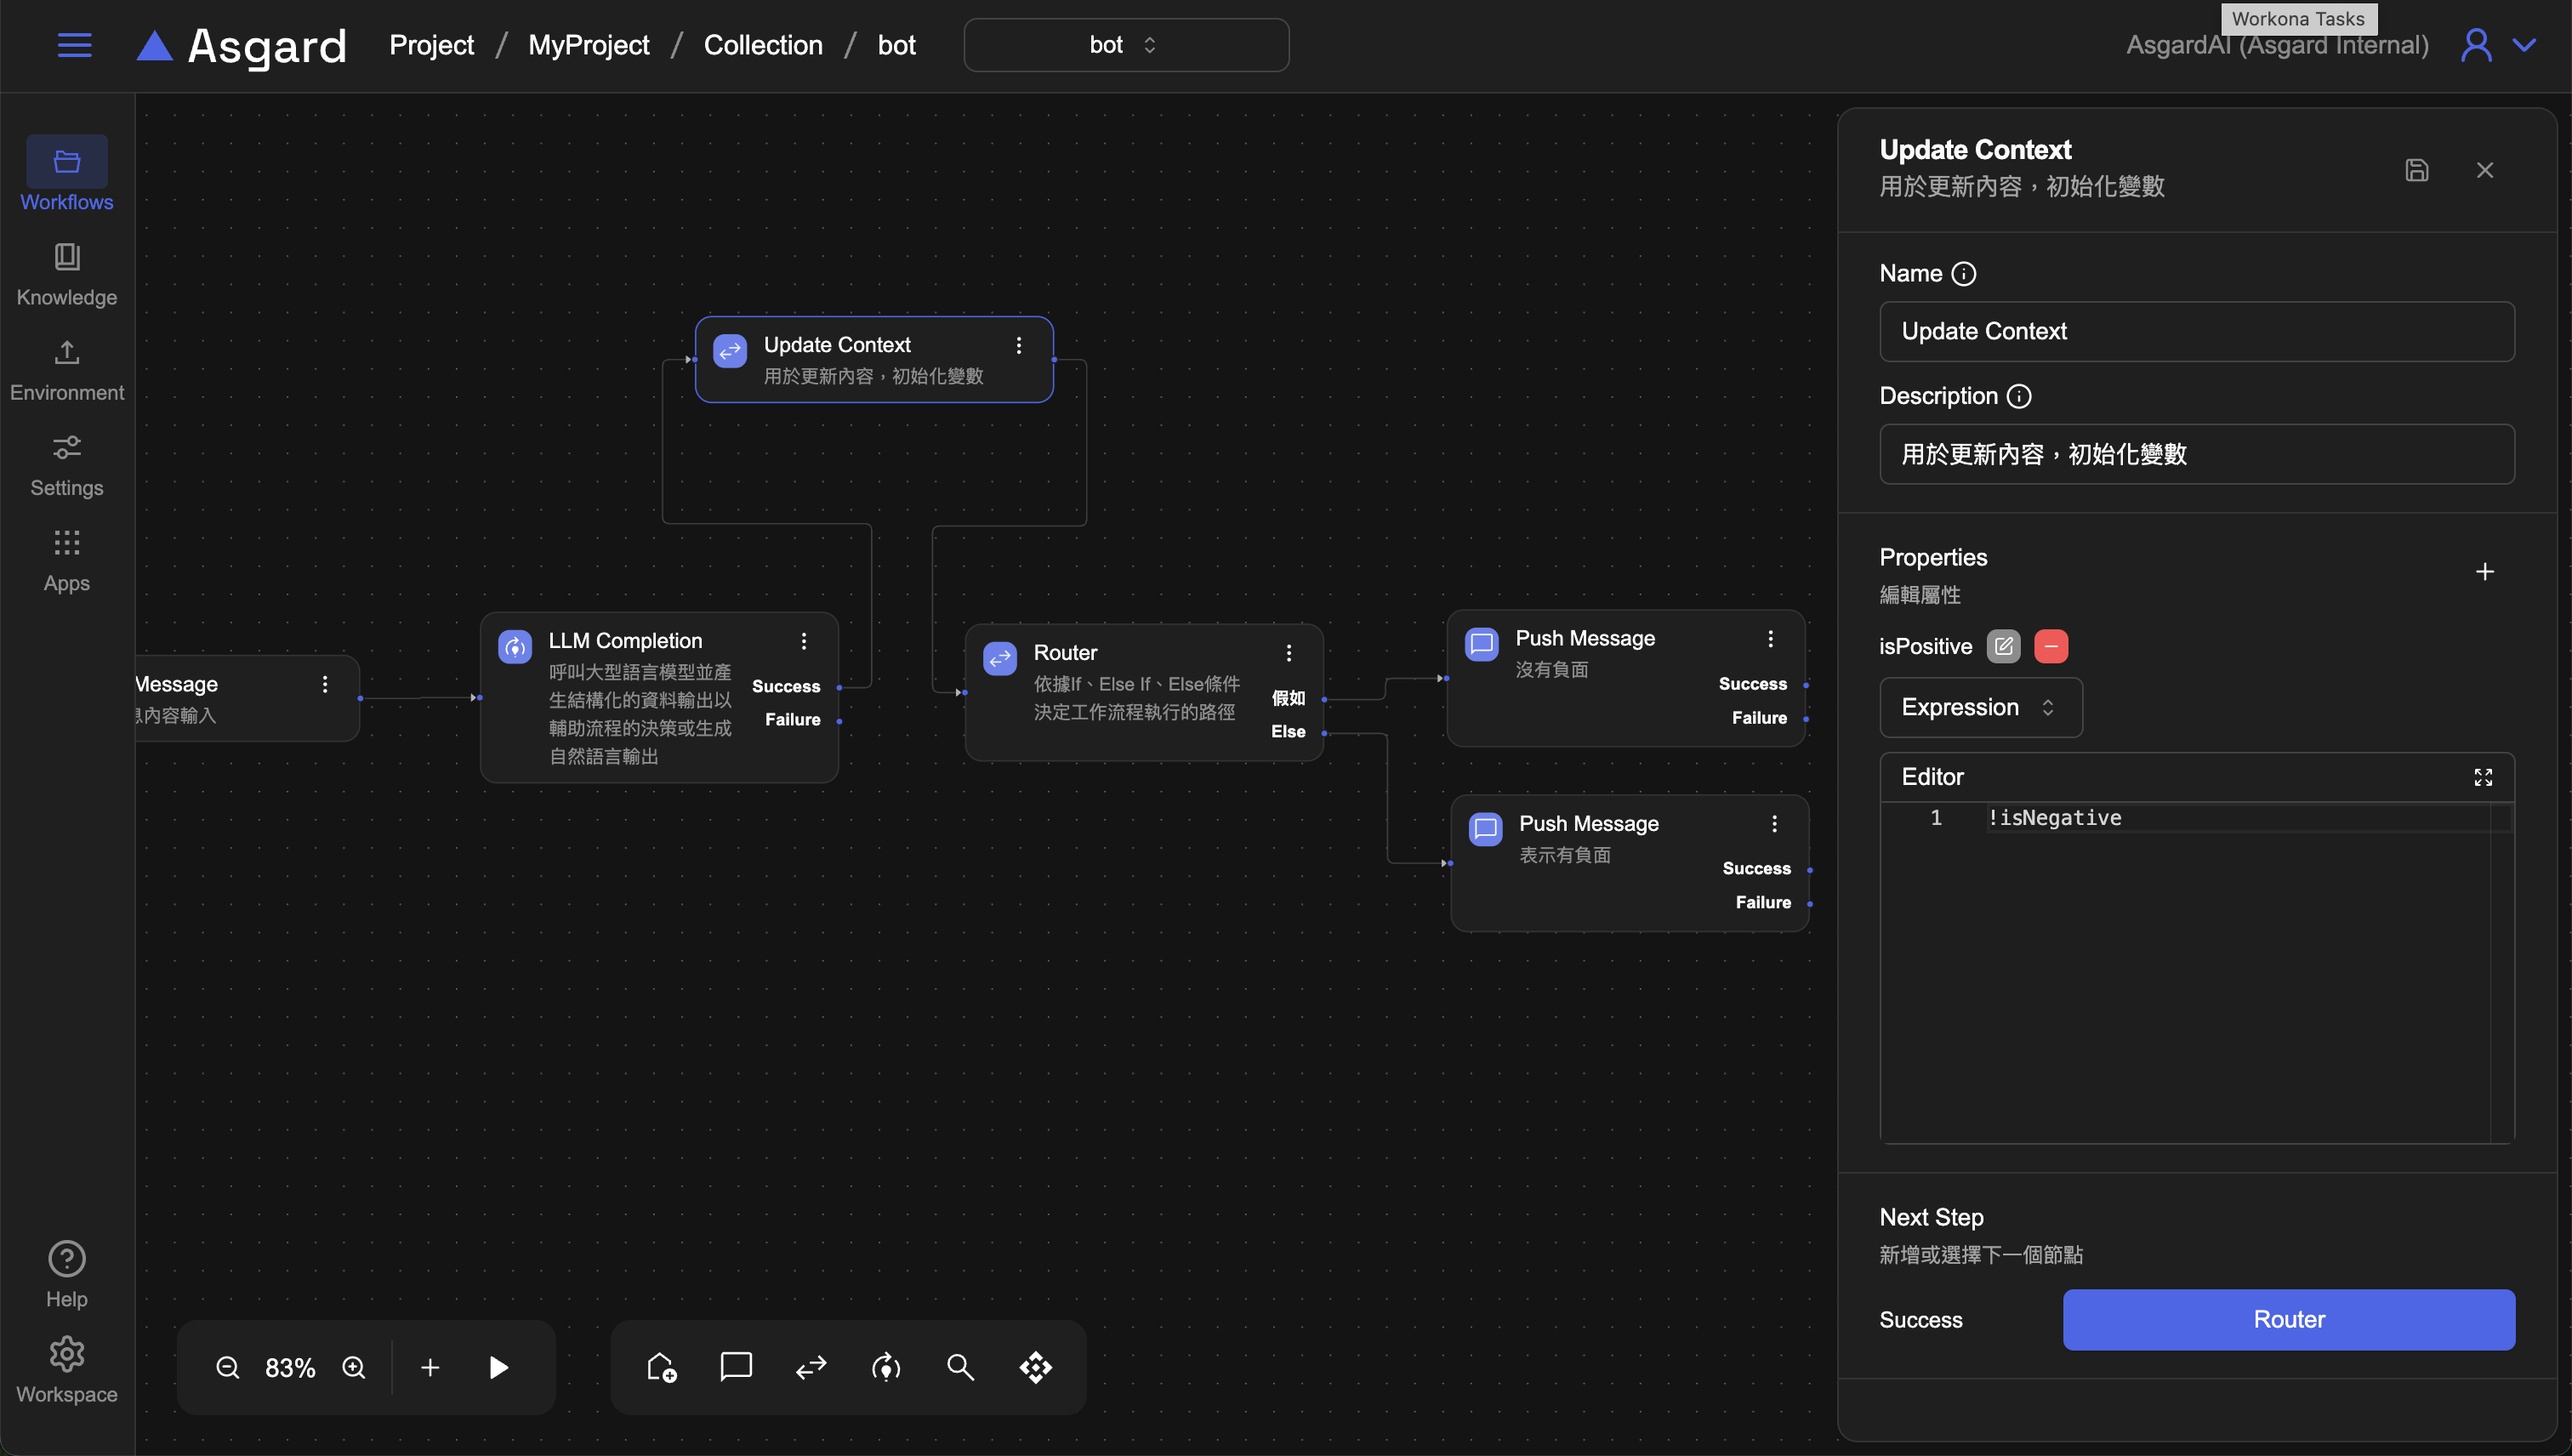Expand the user account menu chevron

(x=2524, y=45)
